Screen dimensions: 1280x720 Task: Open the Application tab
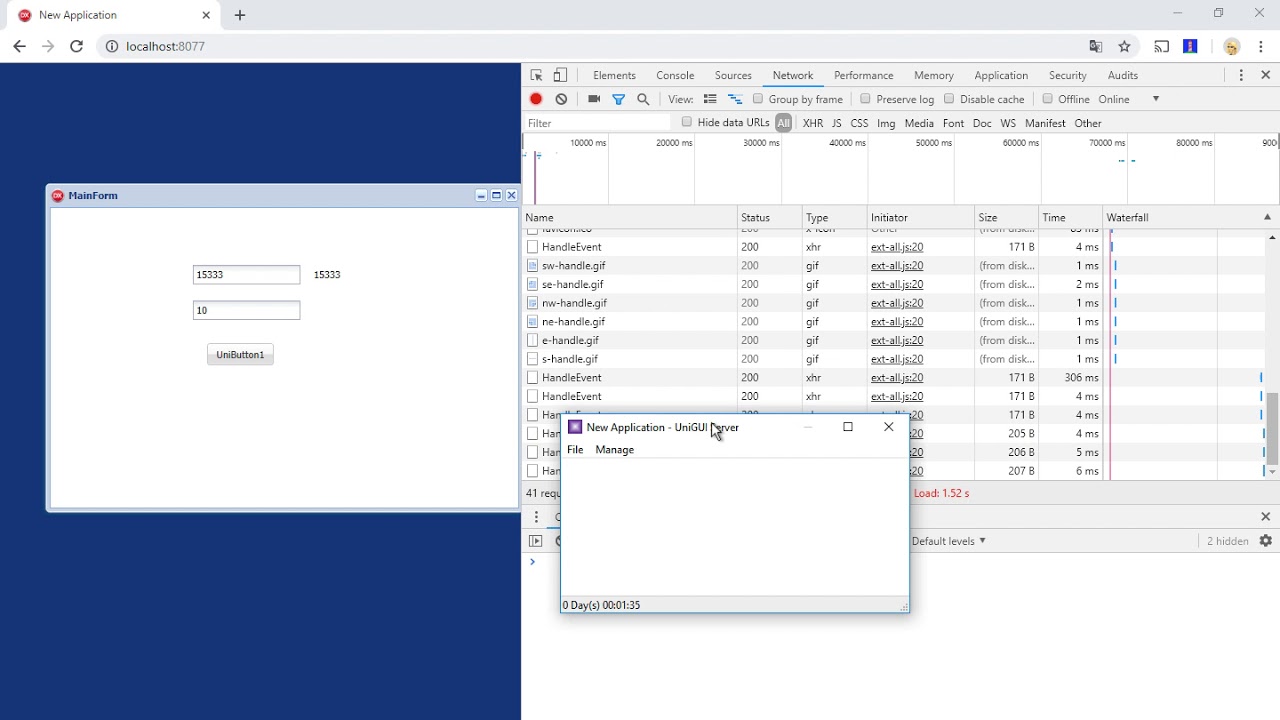(x=1001, y=75)
